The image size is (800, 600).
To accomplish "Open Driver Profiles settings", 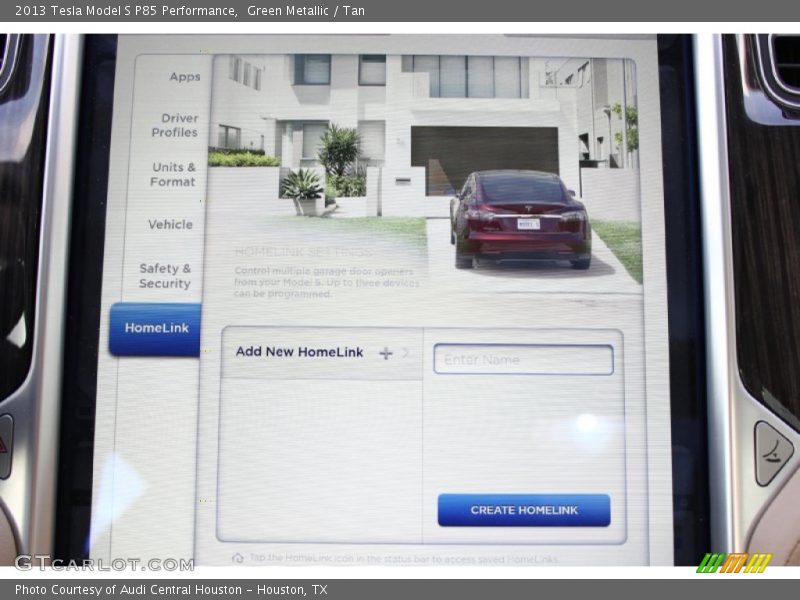I will (175, 125).
